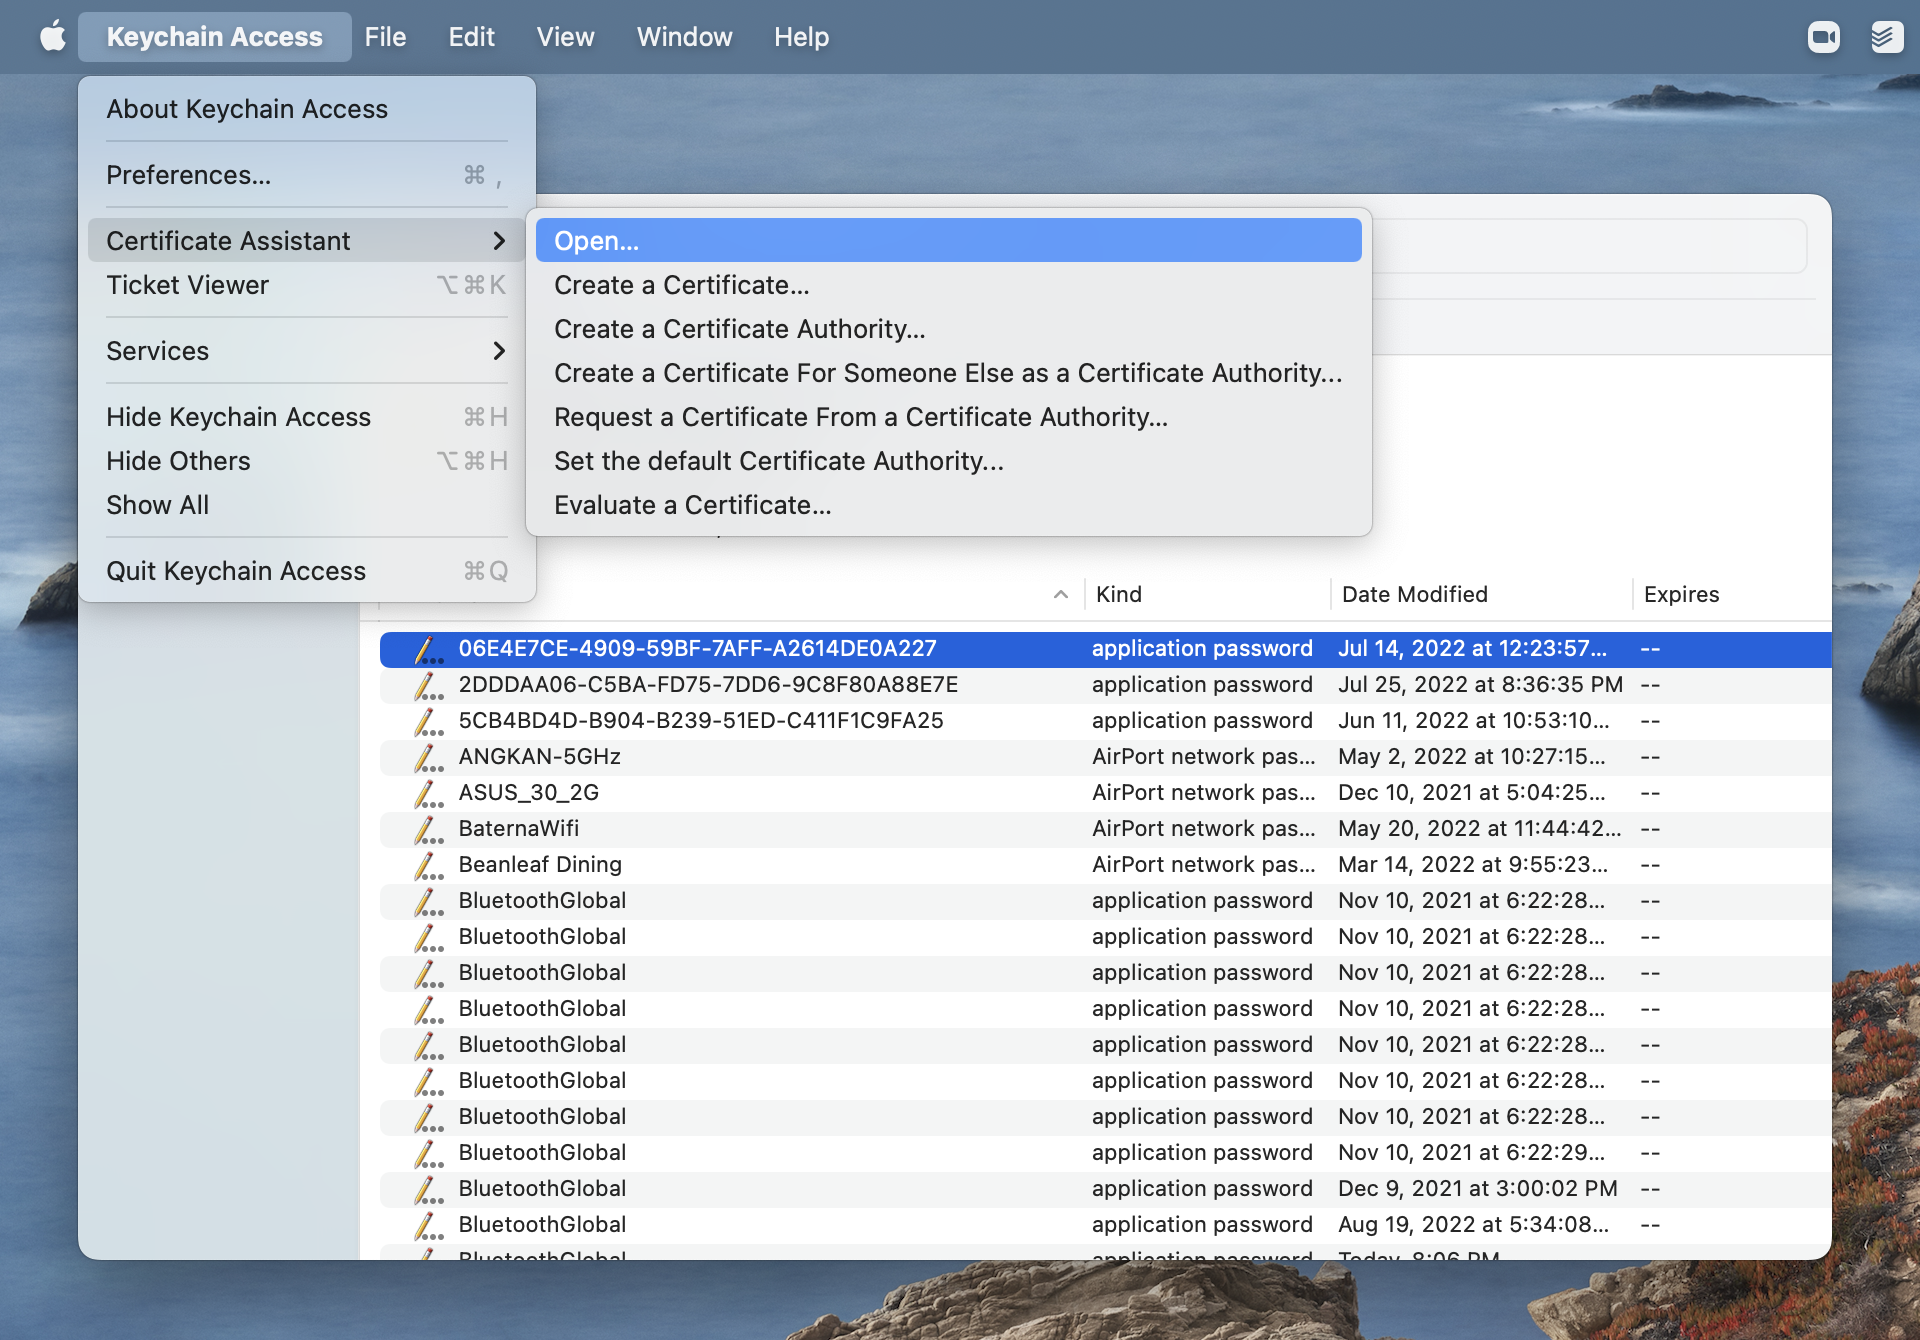Select Open… in Certificate Assistant submenu

[948, 241]
